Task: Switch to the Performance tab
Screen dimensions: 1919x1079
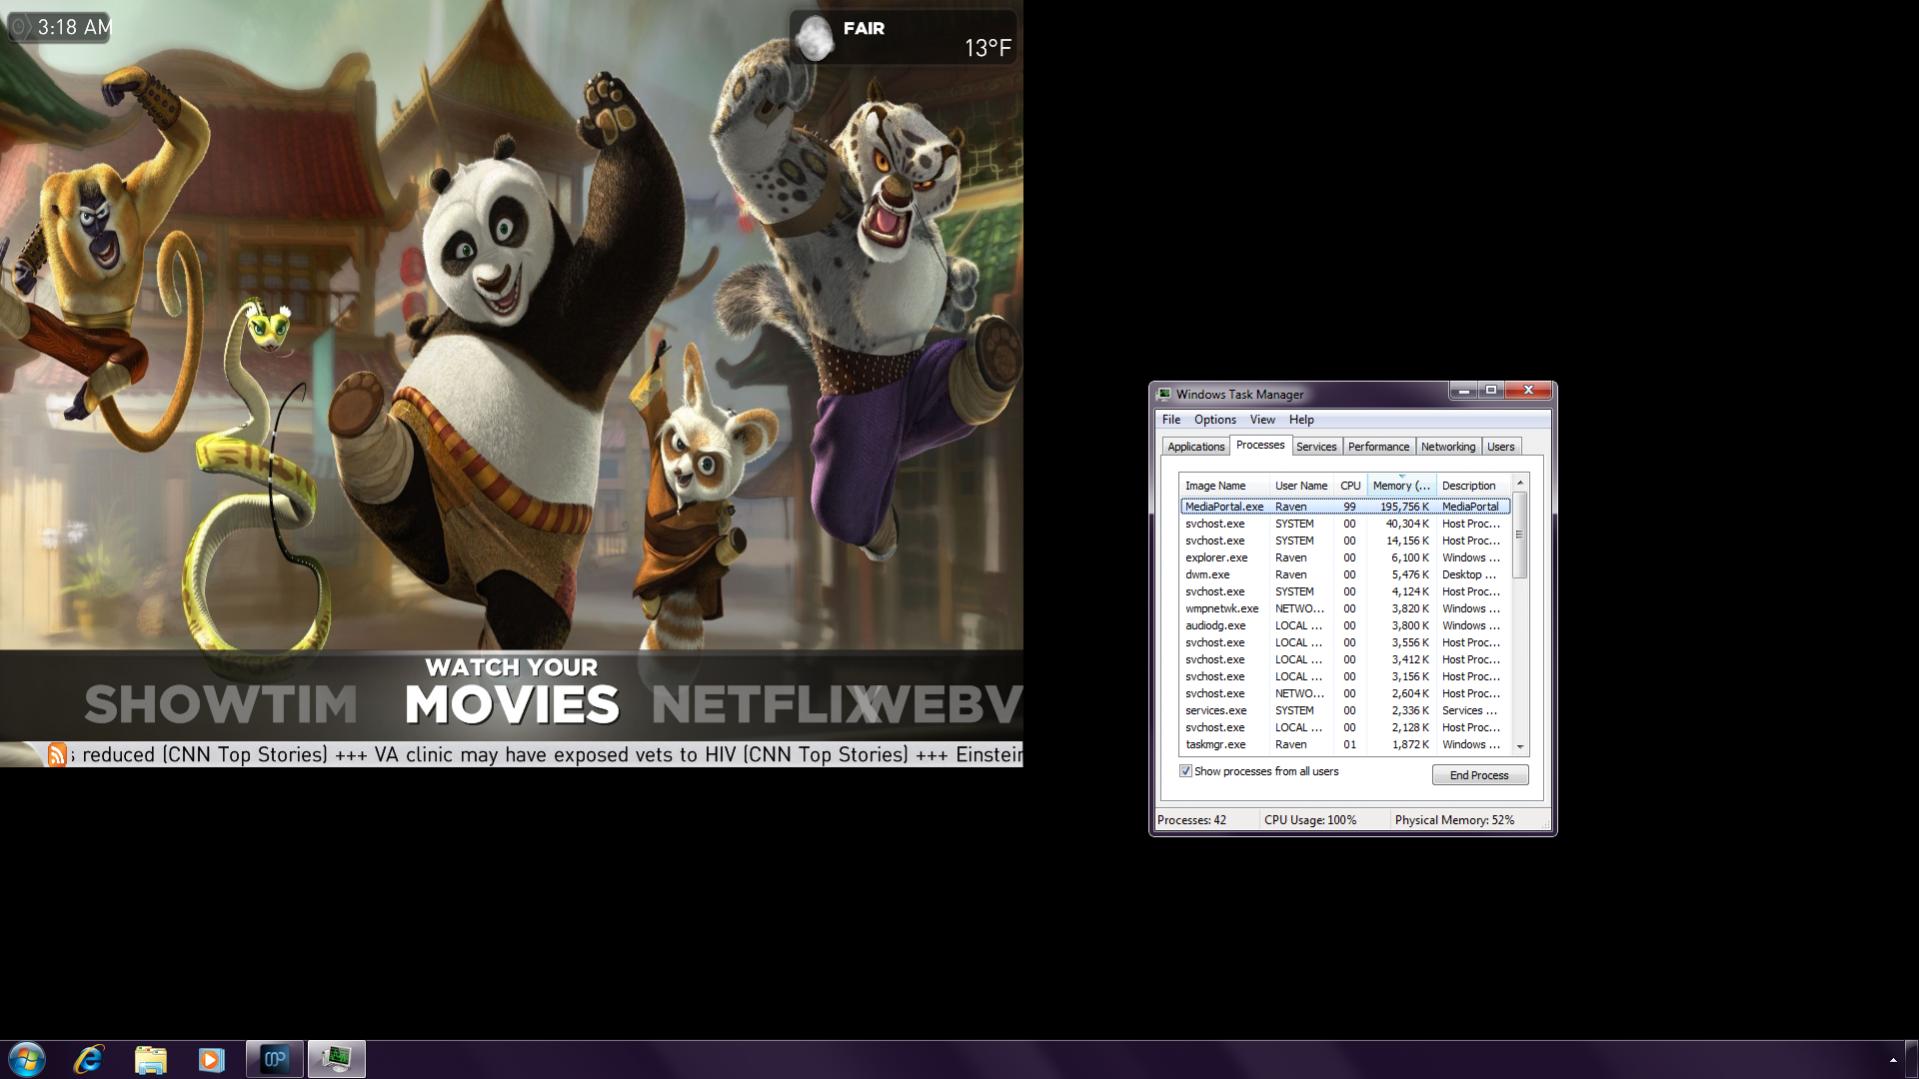Action: click(x=1378, y=447)
